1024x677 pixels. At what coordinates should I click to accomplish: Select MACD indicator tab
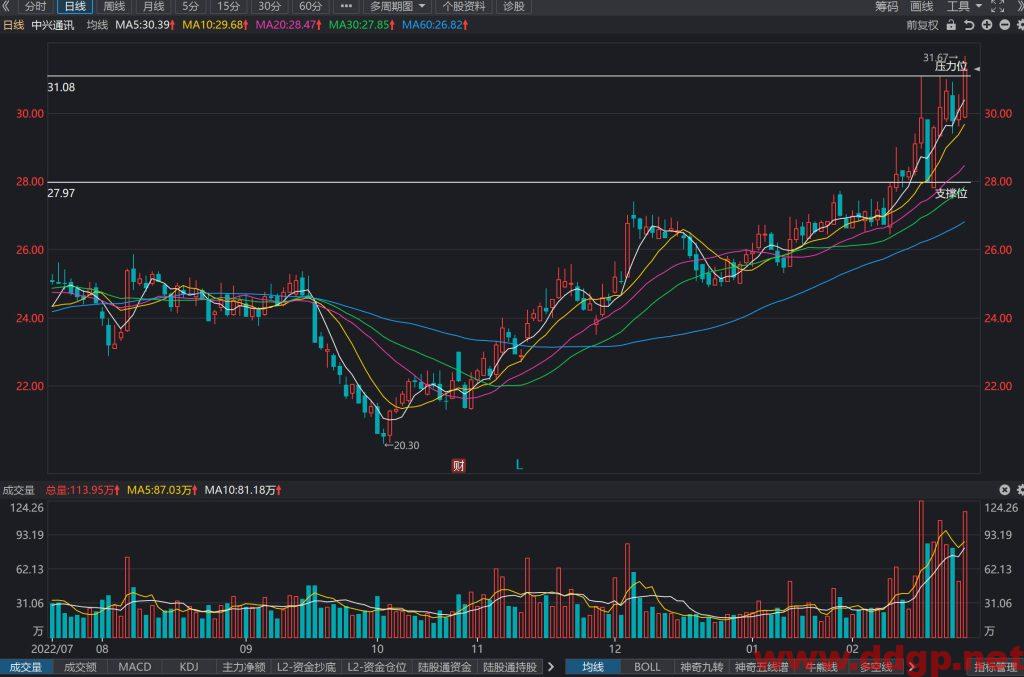pos(135,667)
